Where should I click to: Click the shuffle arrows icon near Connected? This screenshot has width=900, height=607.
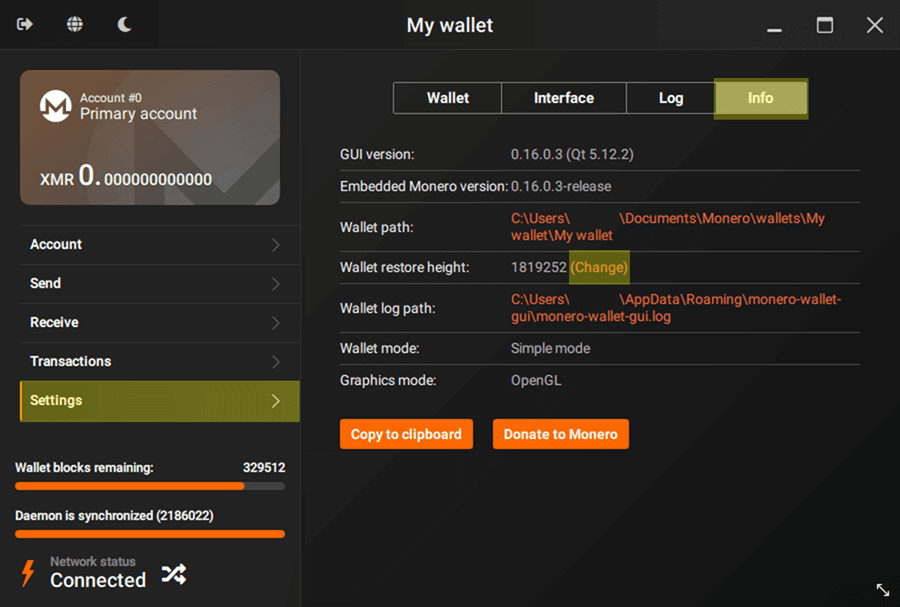click(174, 573)
